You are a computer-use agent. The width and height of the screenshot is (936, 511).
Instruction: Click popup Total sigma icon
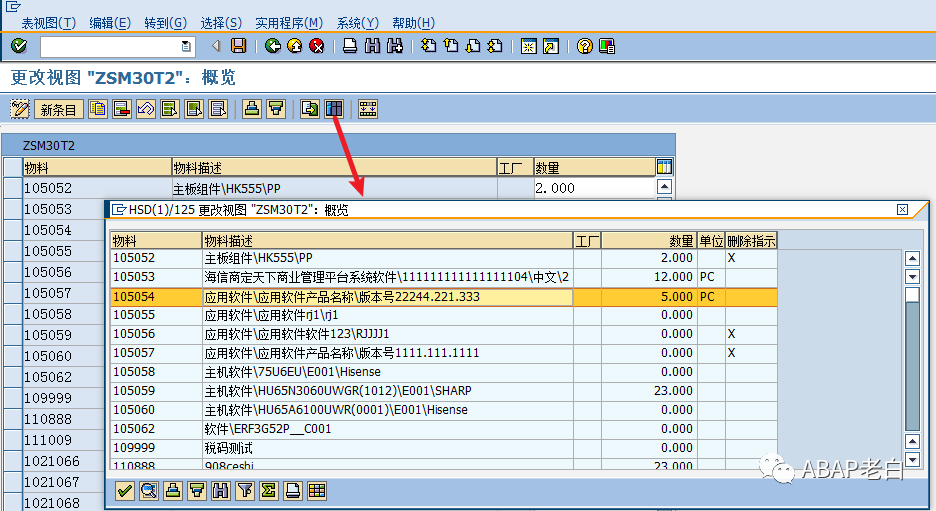269,491
